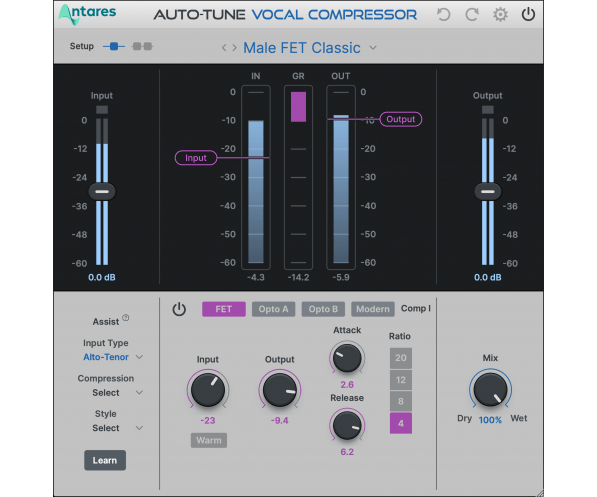597x497 pixels.
Task: Click the output fader 0.0 dB value
Action: pos(487,277)
